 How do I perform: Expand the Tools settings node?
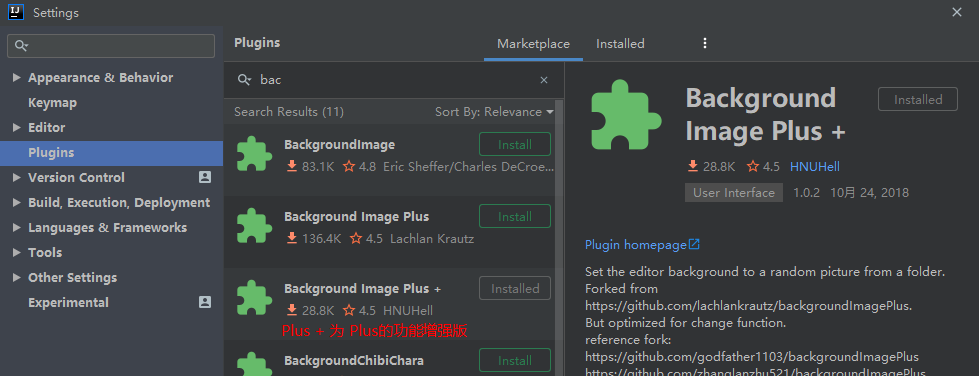point(17,252)
